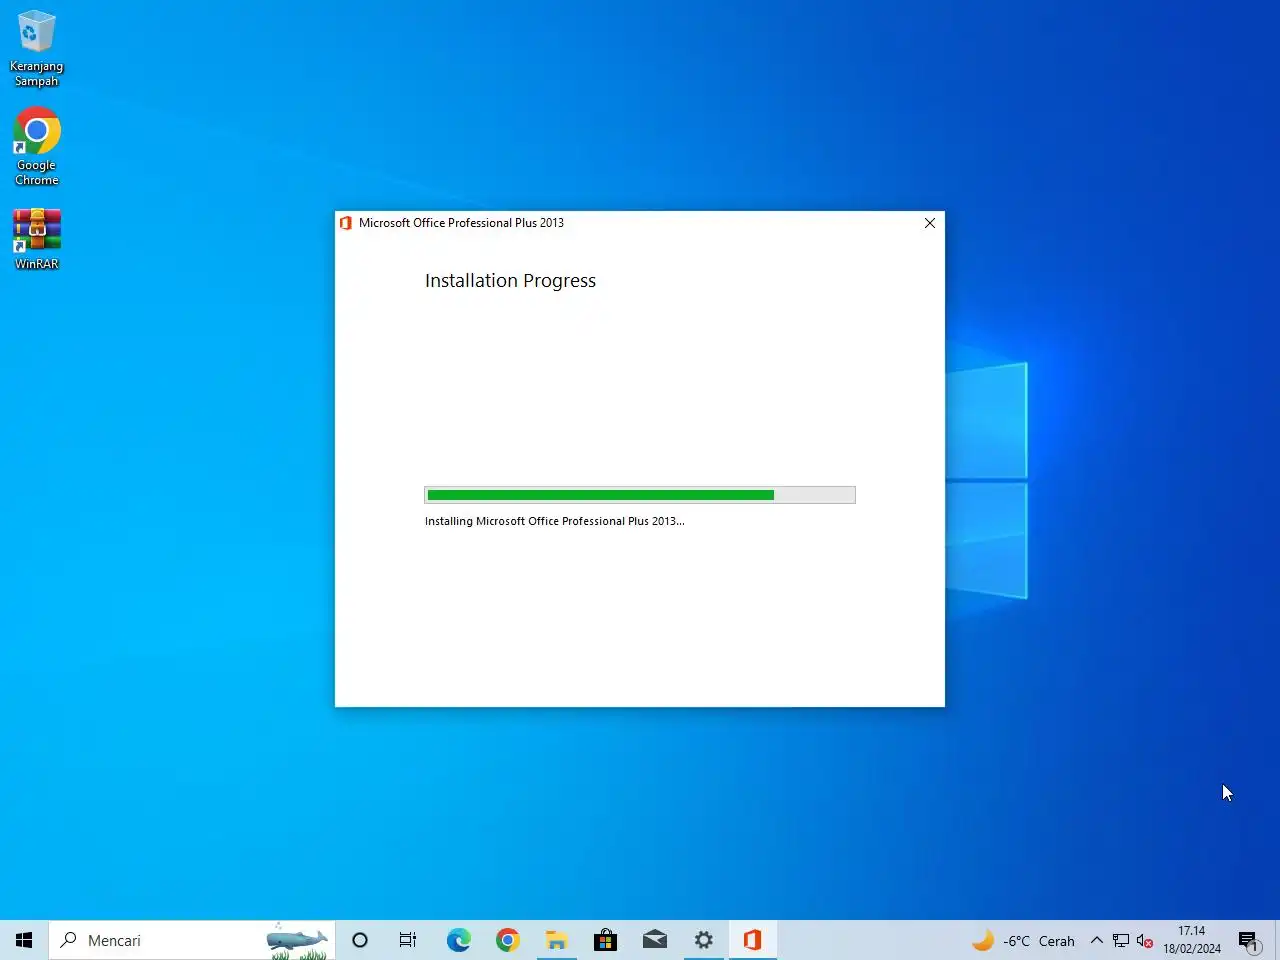
Task: Open the Windows Start menu
Action: 24,940
